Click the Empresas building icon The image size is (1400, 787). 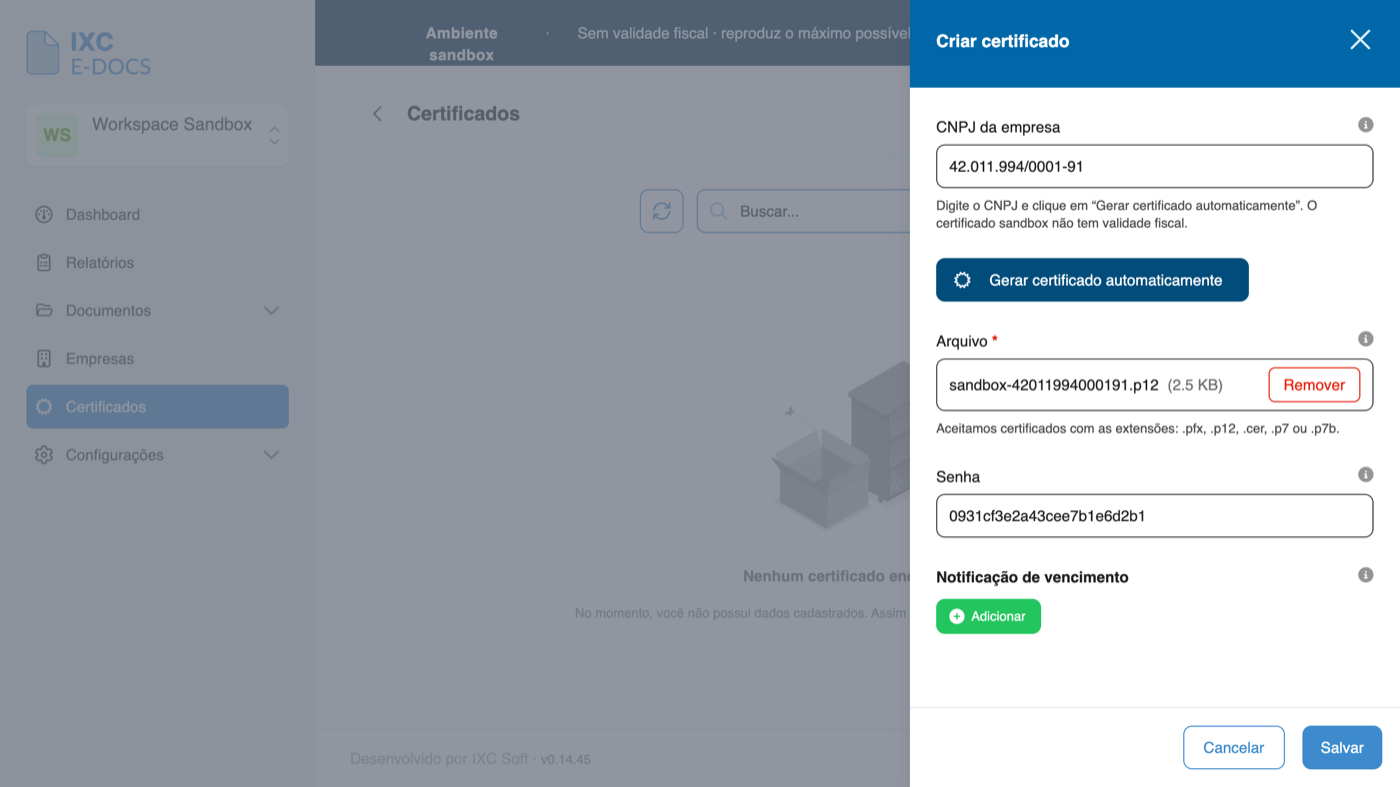point(44,358)
